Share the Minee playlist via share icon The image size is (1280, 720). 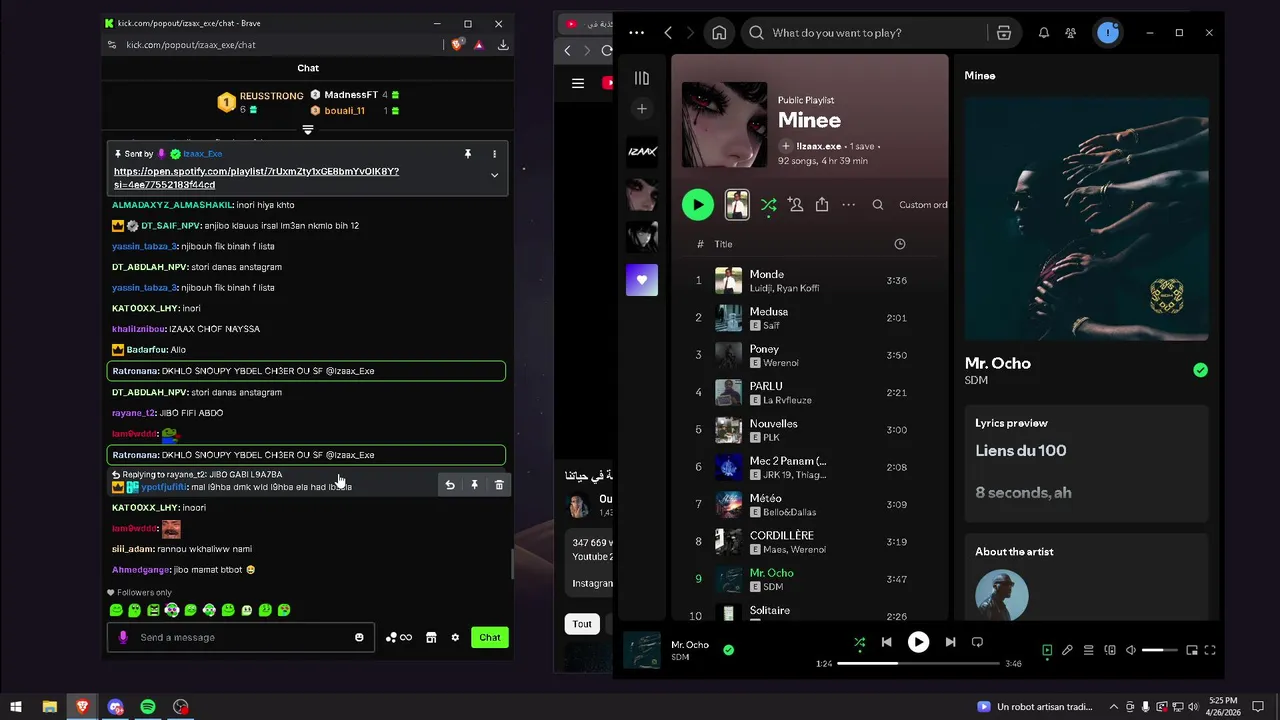(822, 205)
